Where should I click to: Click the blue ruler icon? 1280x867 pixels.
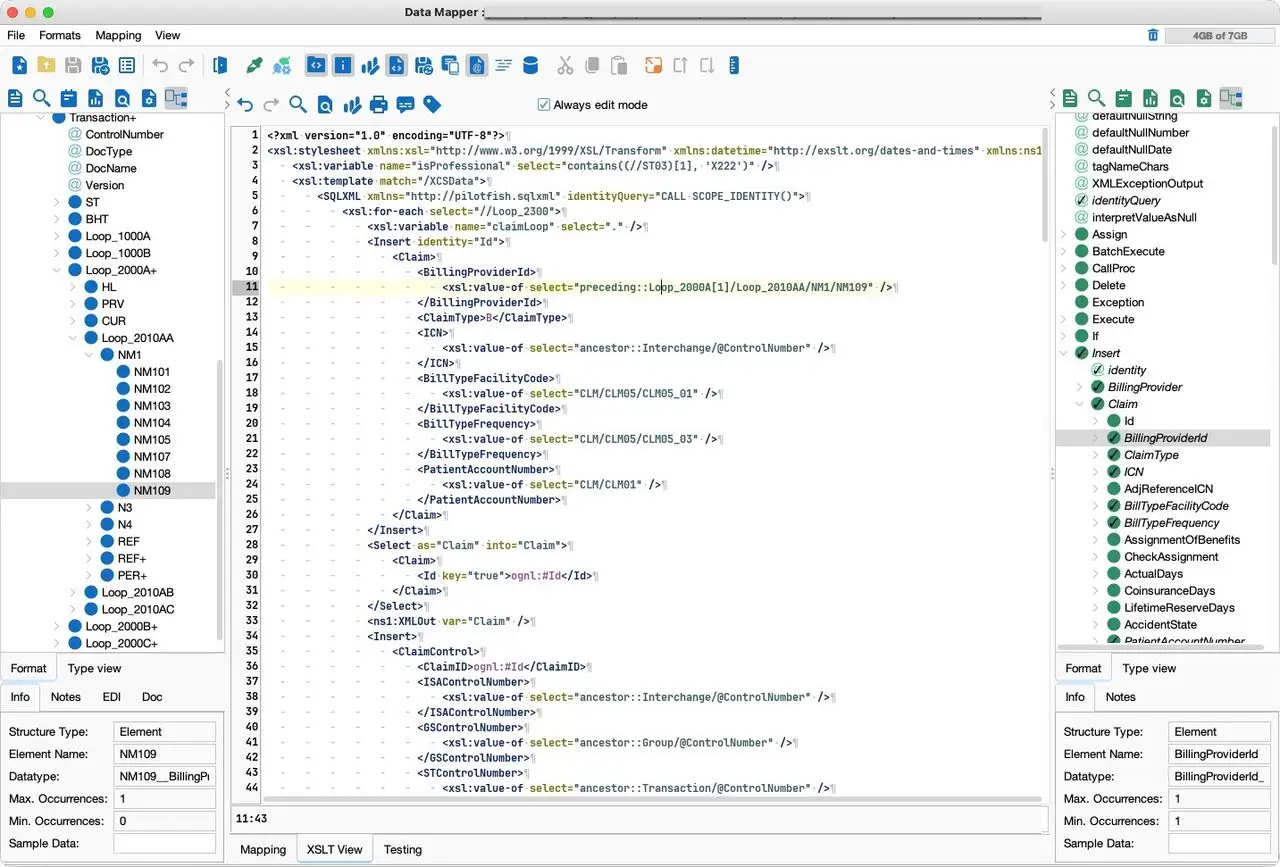pos(734,66)
